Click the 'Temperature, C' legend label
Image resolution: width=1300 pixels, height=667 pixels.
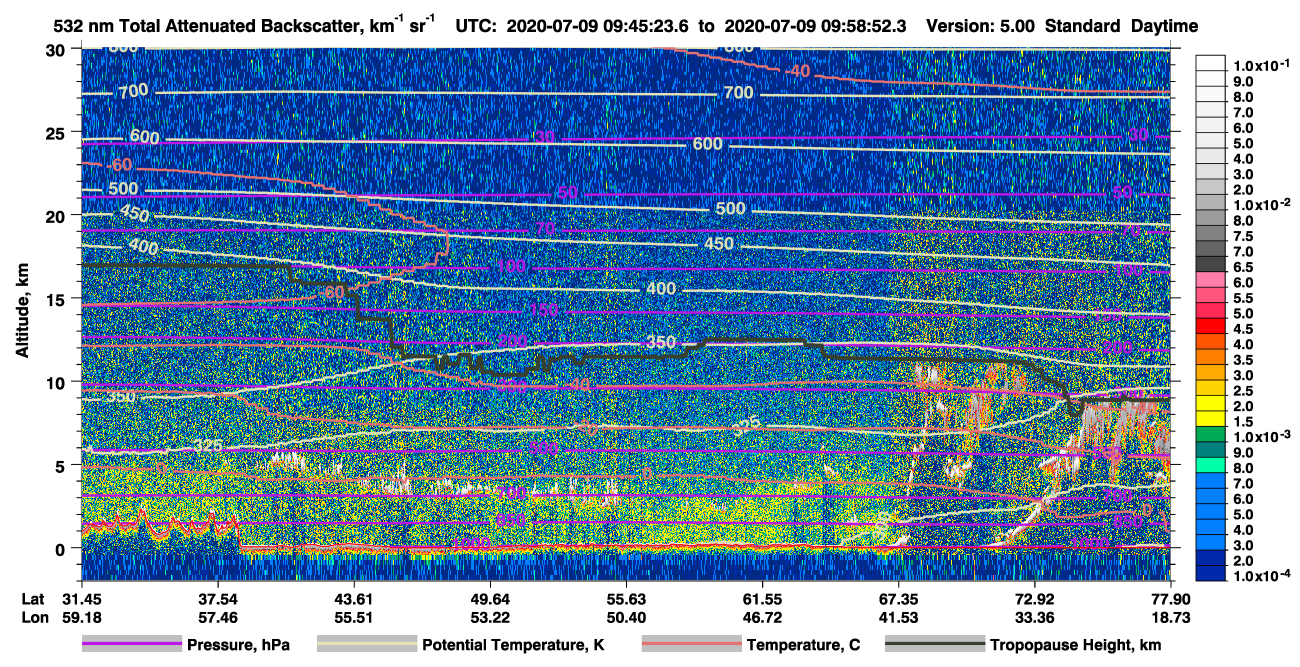click(x=803, y=645)
